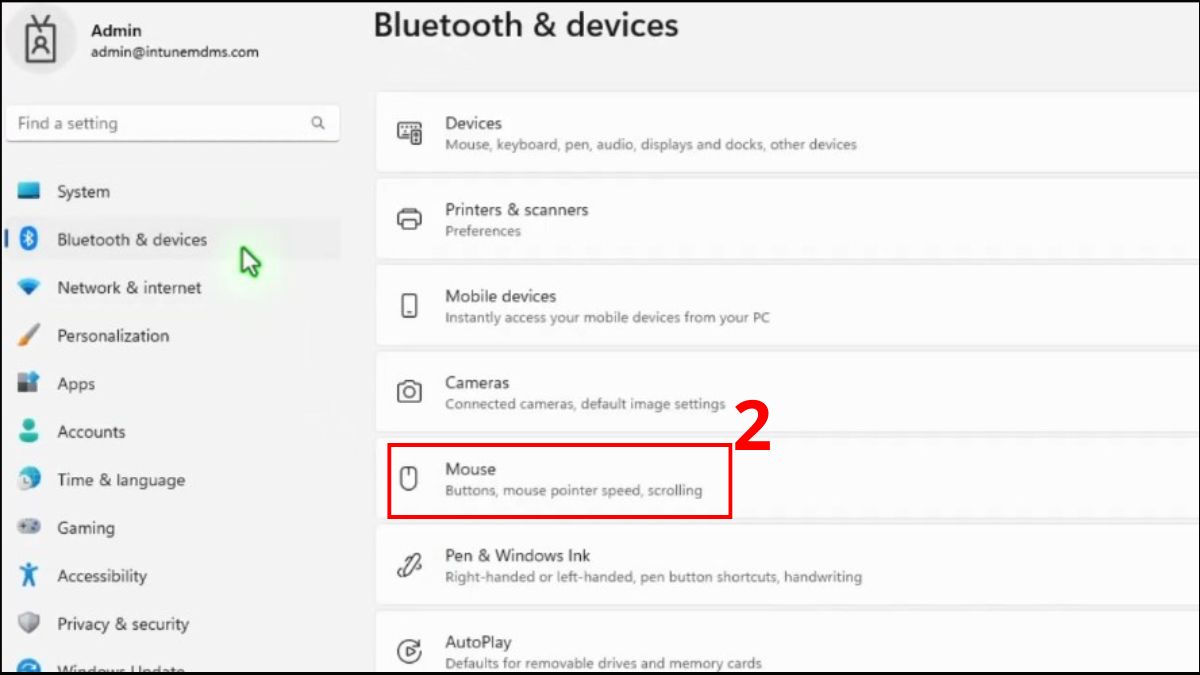Click the search magnifier in Find a setting

click(x=317, y=122)
